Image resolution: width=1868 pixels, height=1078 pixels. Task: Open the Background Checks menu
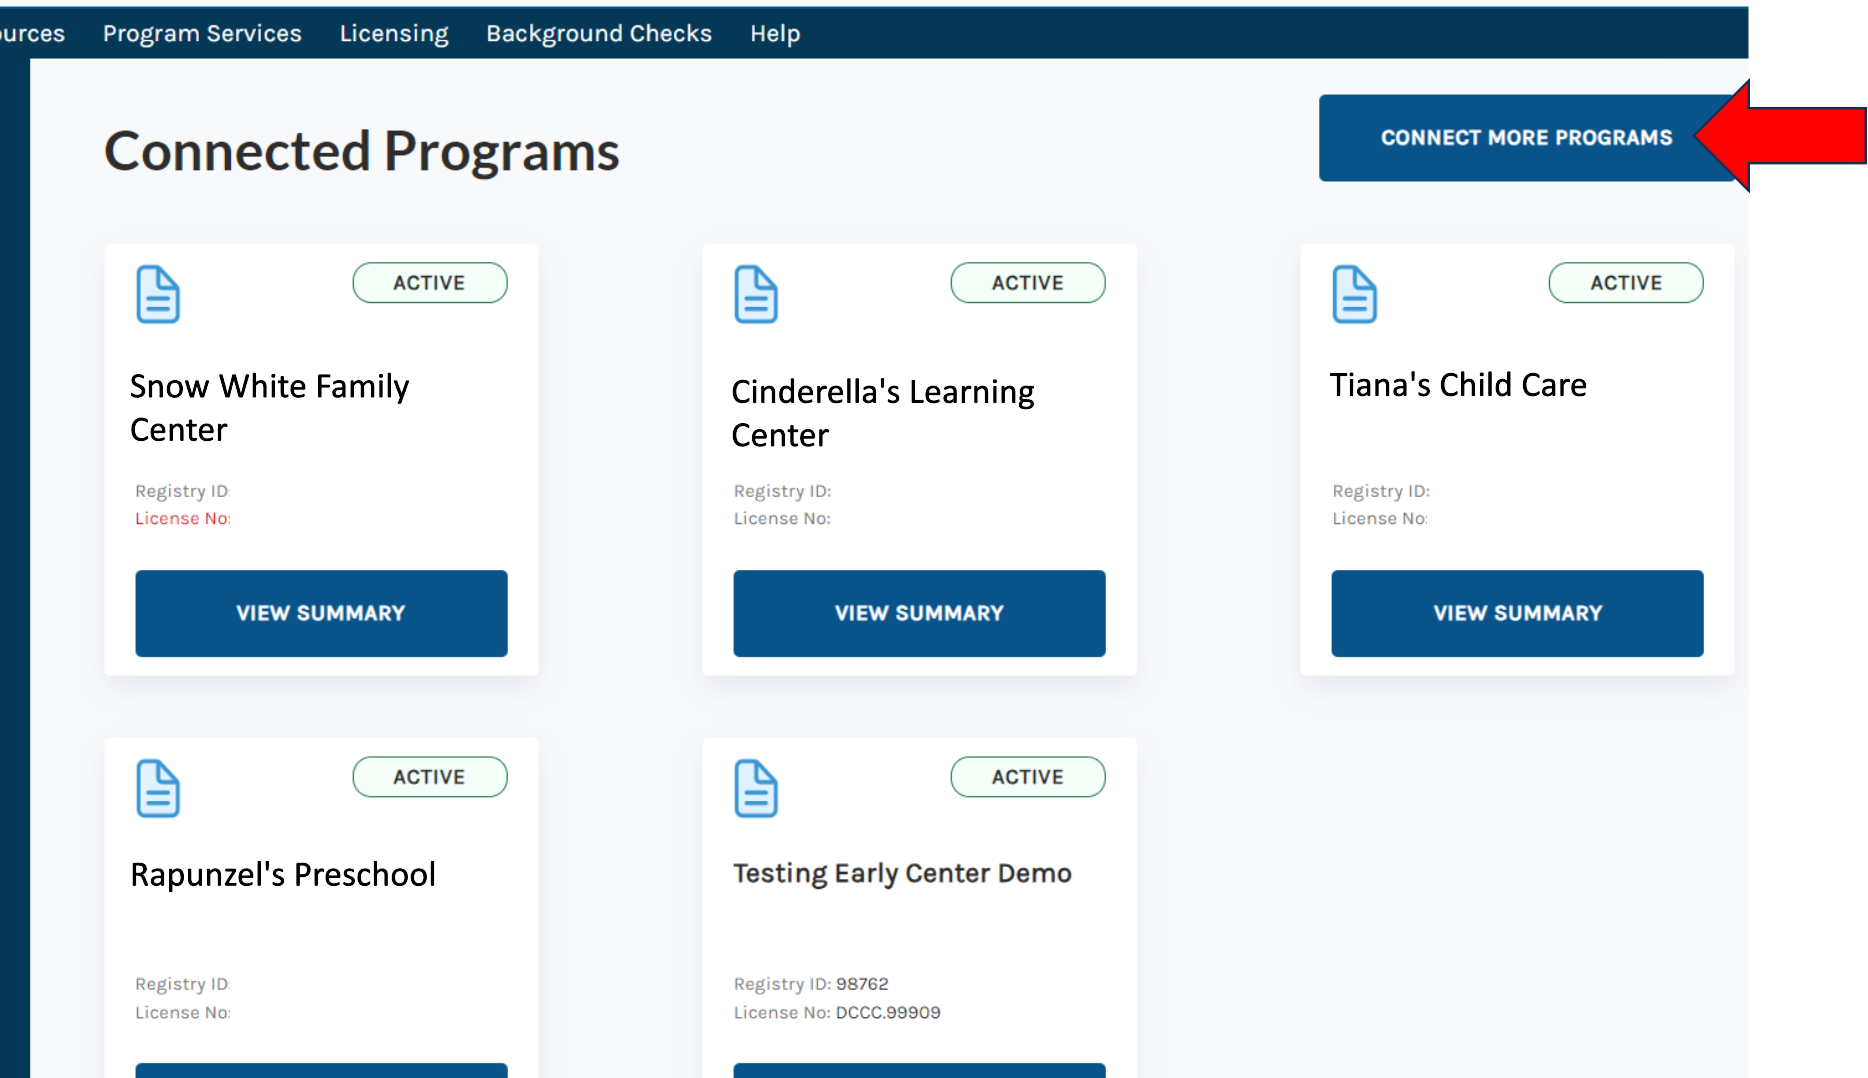pos(599,33)
